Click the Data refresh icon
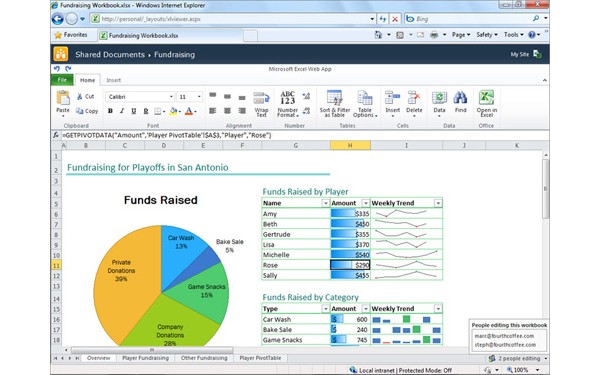600x375 pixels. [439, 98]
